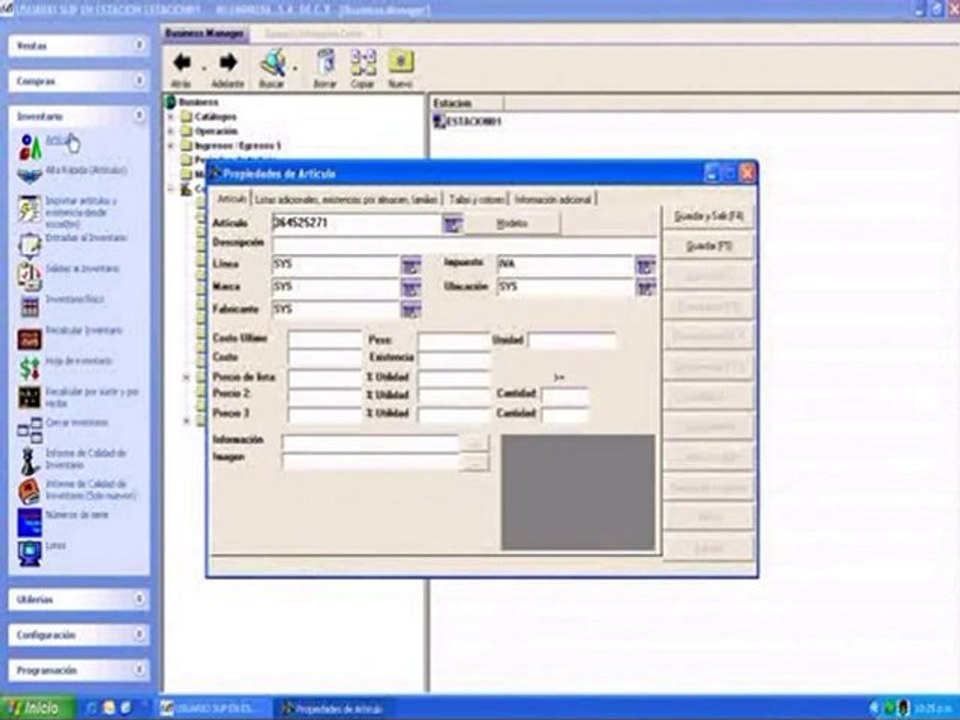Click the Copiar copy toolbar icon
Viewport: 960px width, 720px height.
[x=362, y=62]
